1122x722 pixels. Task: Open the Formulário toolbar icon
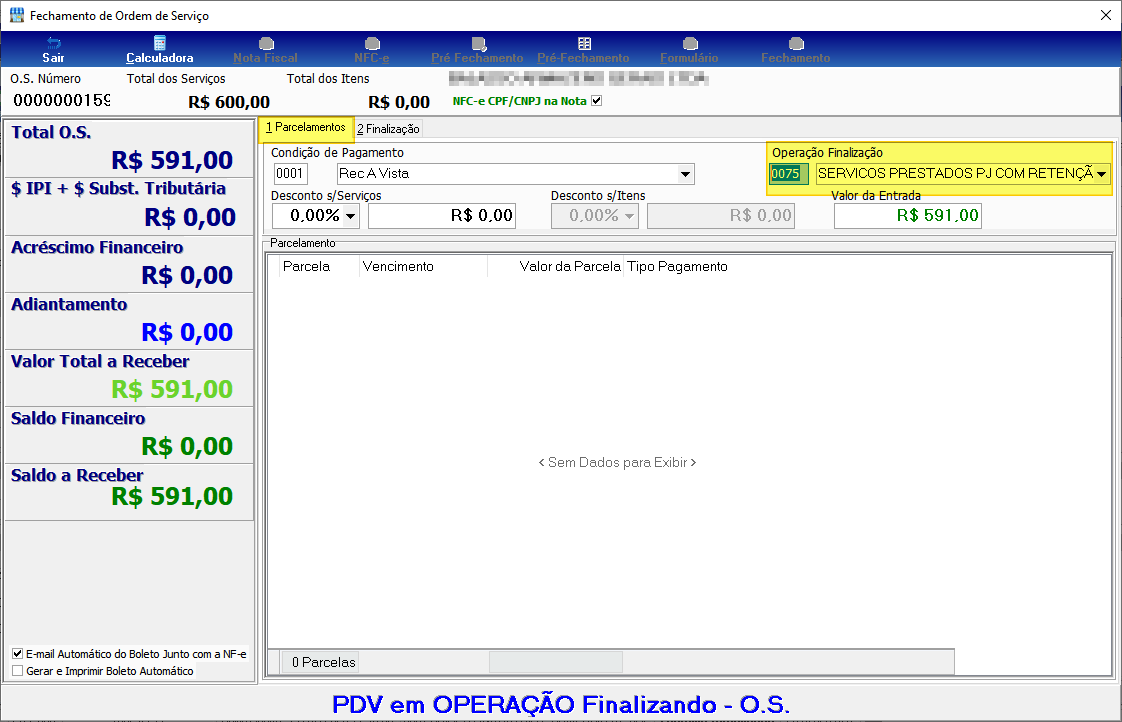tap(690, 44)
